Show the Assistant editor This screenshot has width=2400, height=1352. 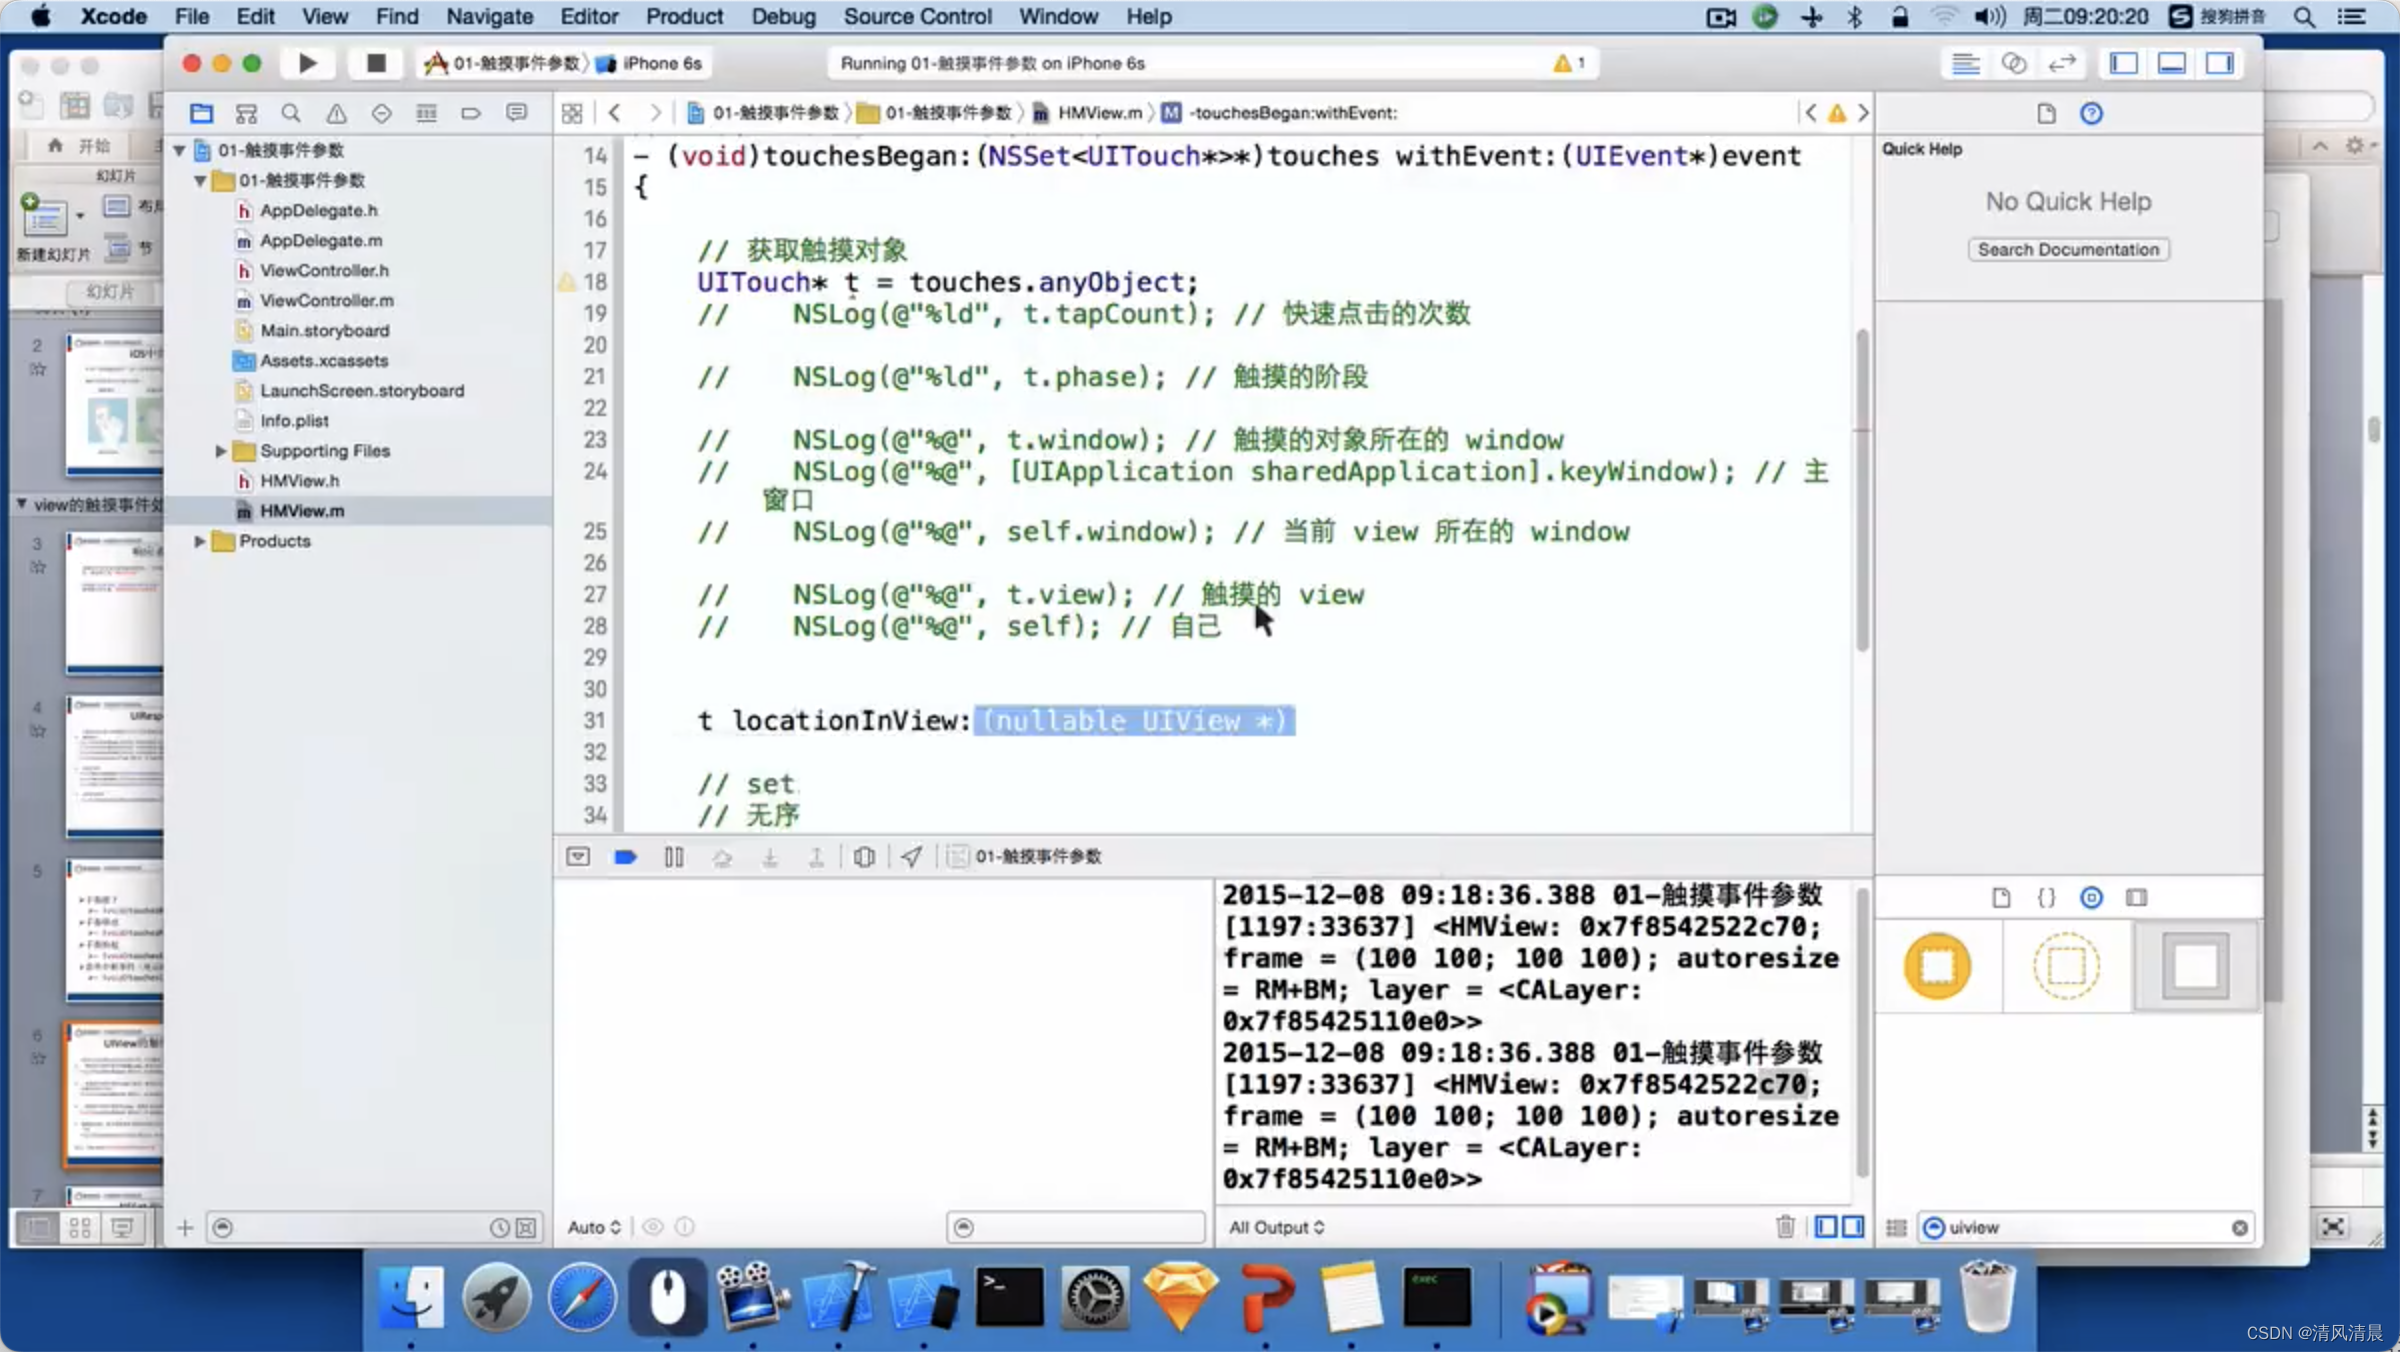2014,64
